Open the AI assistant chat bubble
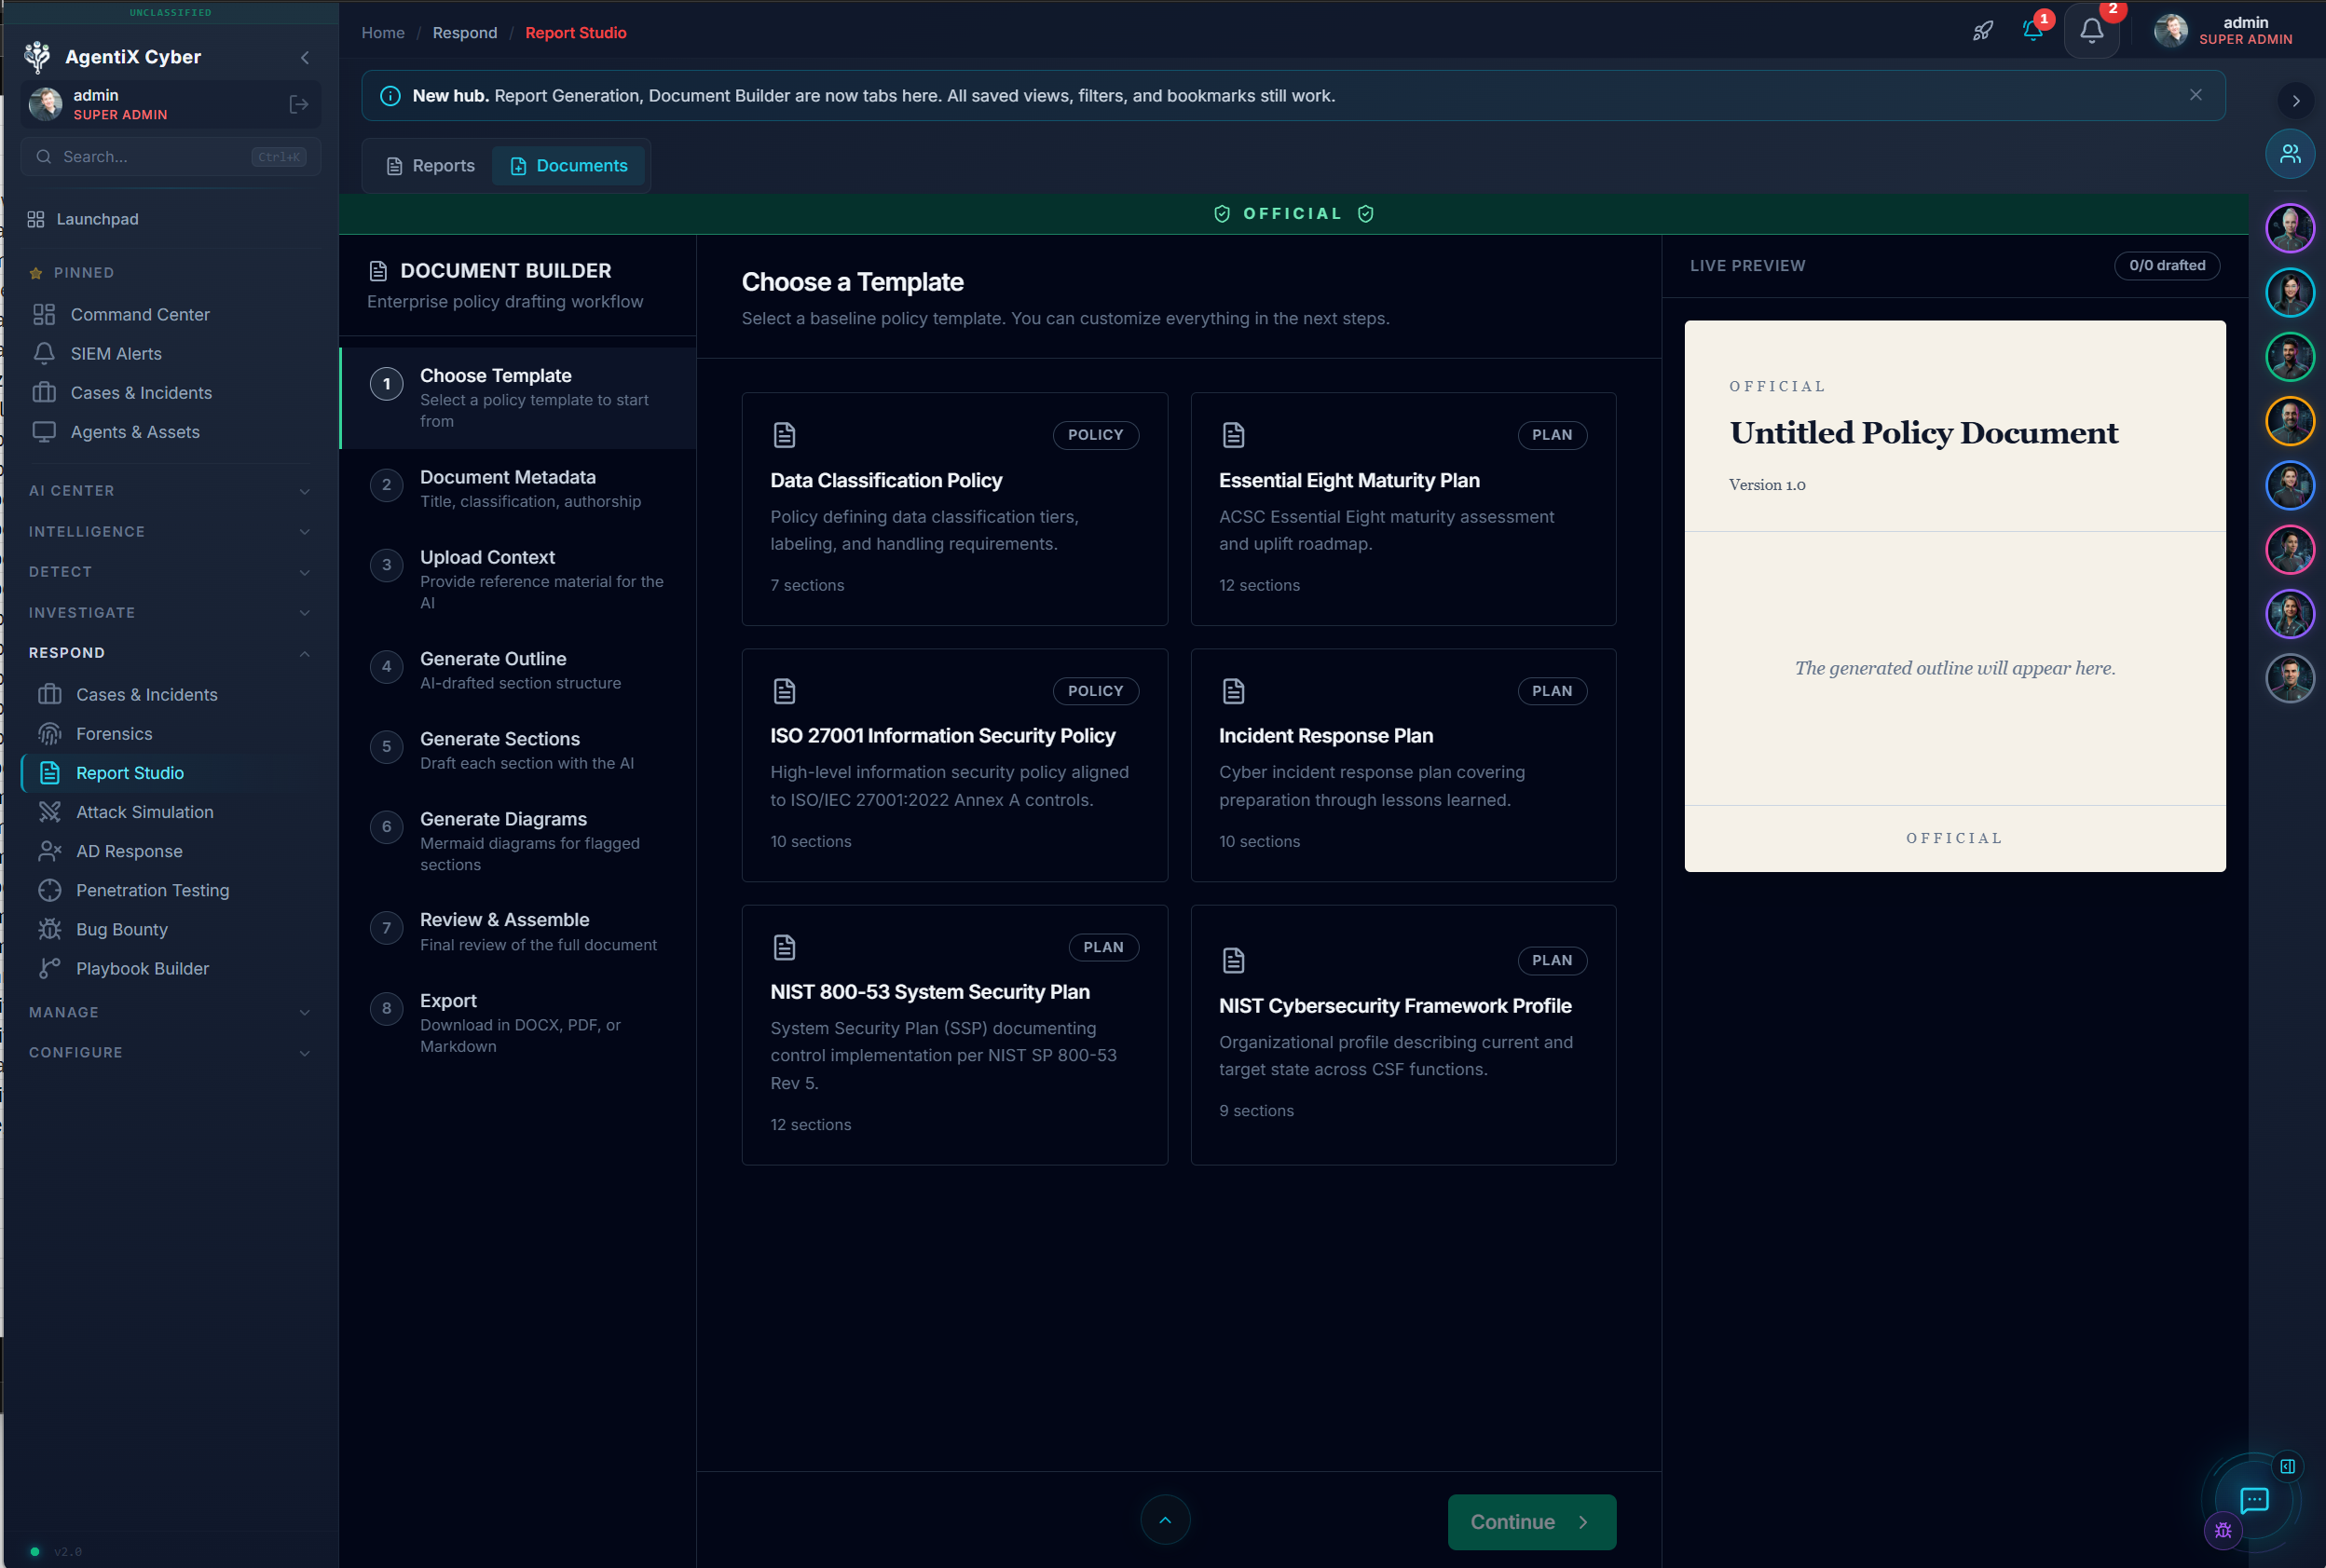The image size is (2326, 1568). (x=2254, y=1501)
